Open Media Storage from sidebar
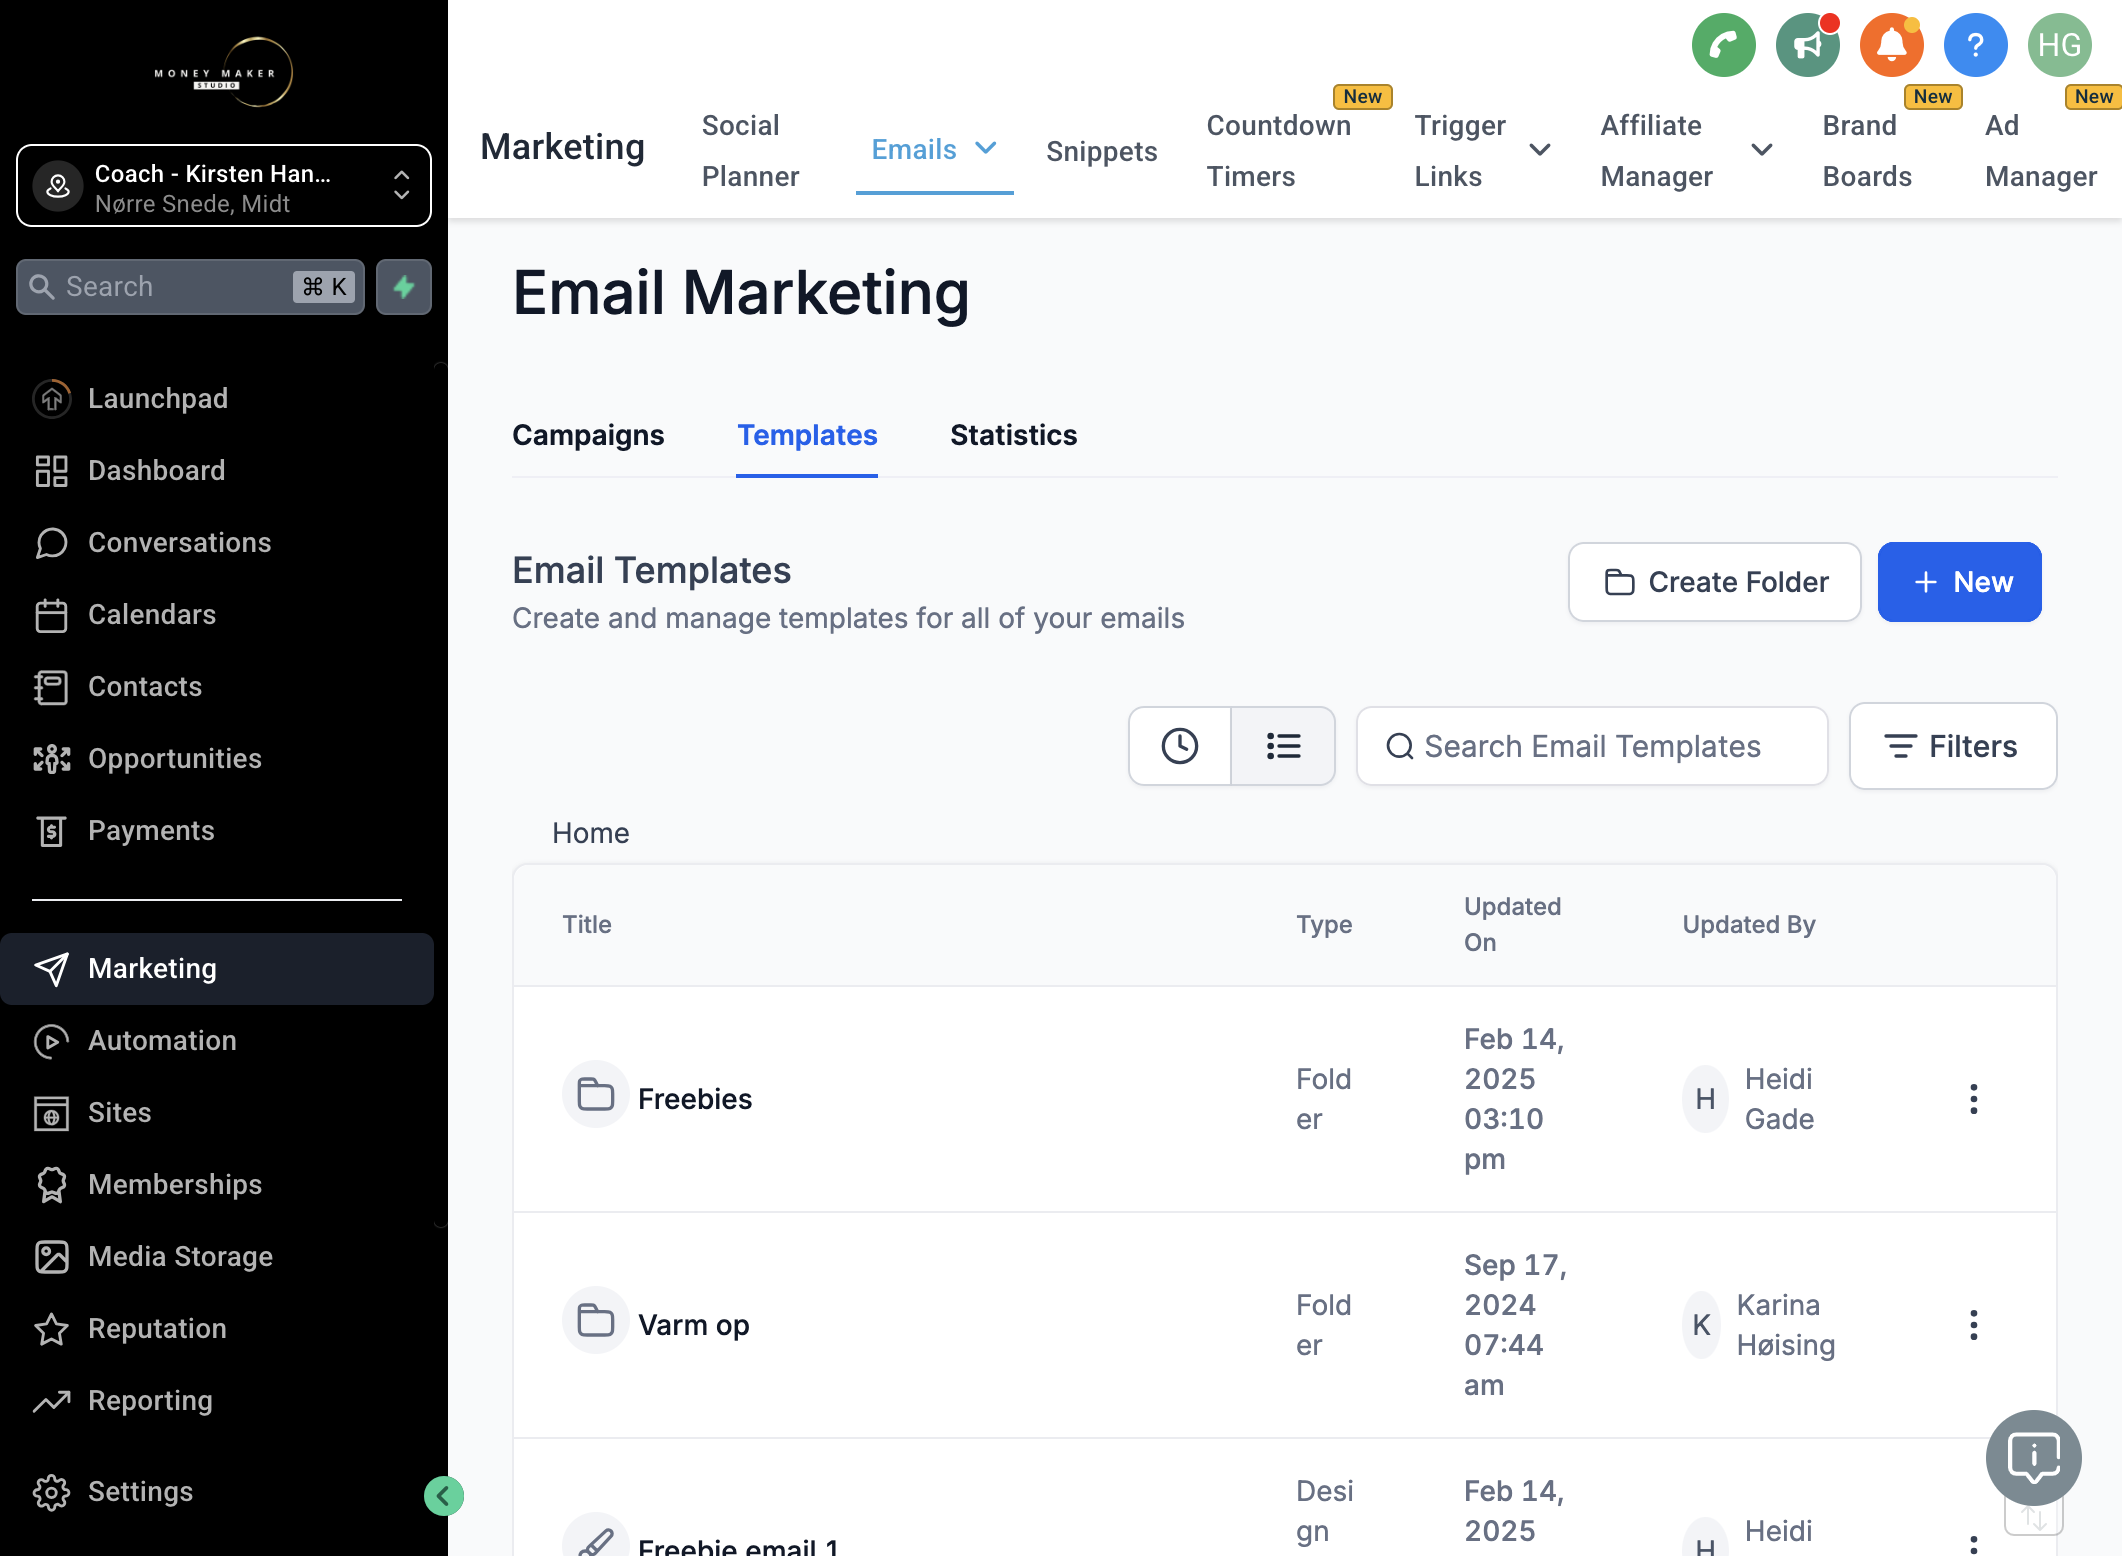This screenshot has width=2122, height=1556. point(217,1256)
